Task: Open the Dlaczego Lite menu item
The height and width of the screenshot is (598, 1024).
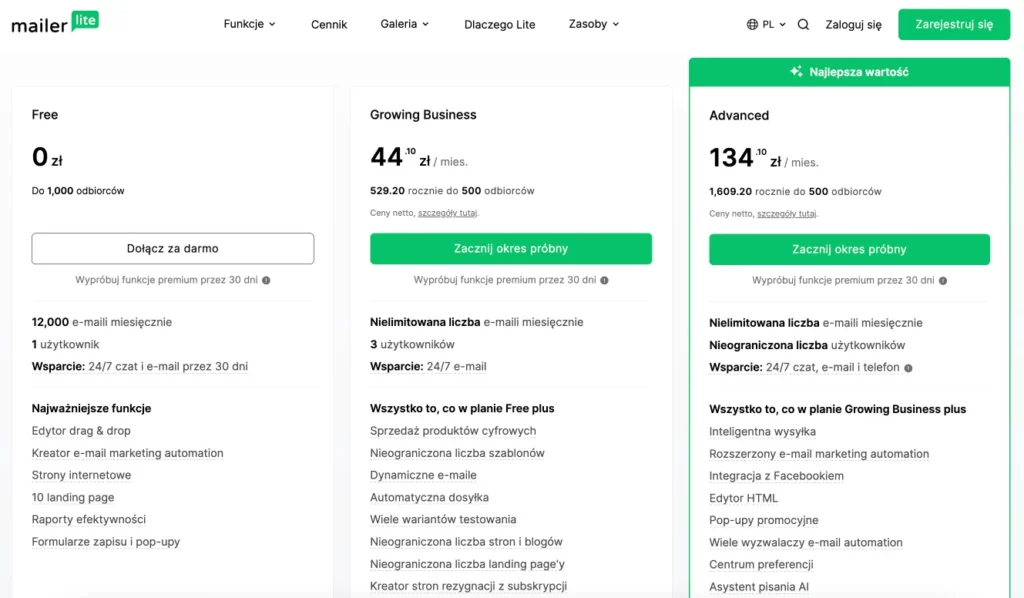Action: coord(500,25)
